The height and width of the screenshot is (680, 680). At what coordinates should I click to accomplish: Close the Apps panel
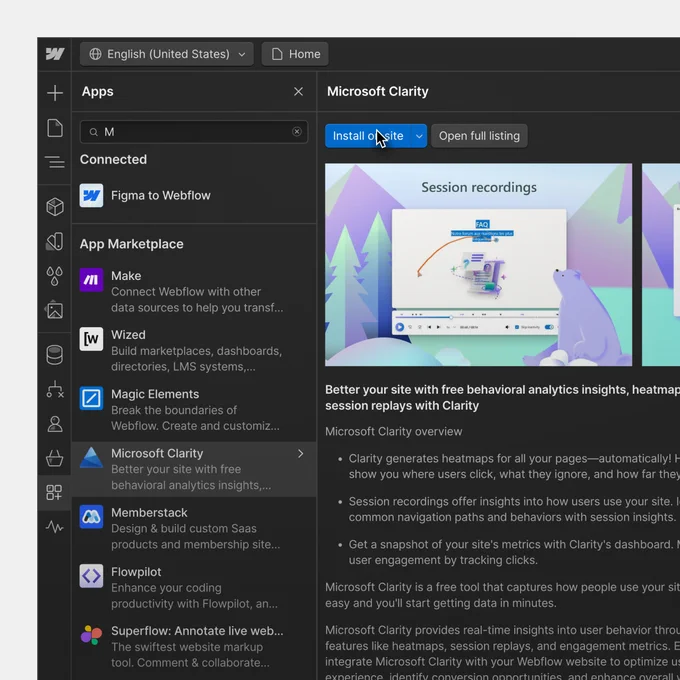tap(298, 92)
